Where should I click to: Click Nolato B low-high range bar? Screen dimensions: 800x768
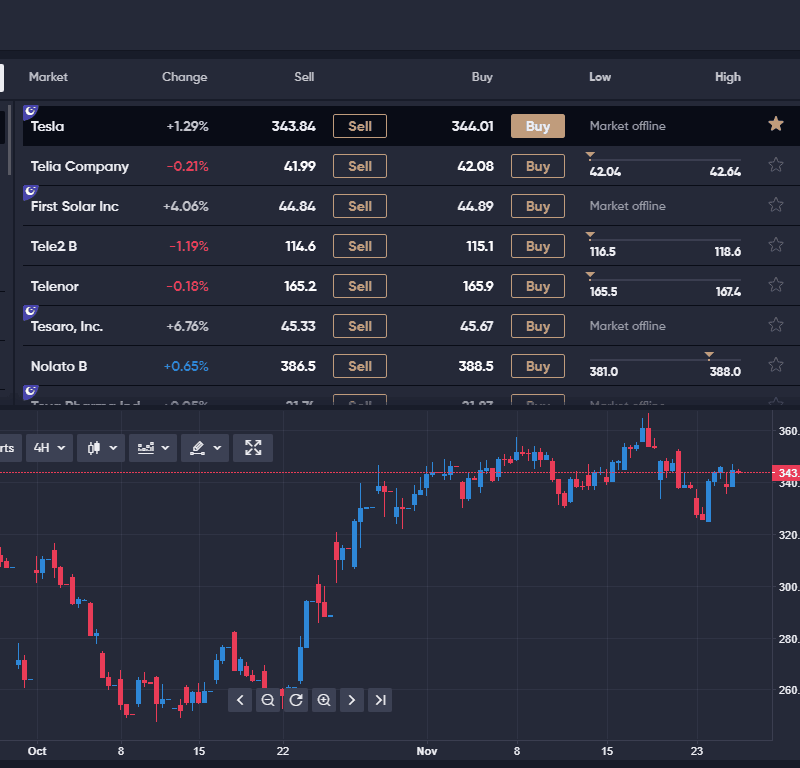click(x=665, y=359)
